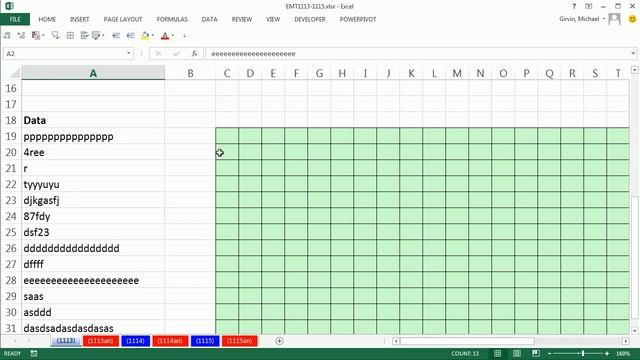Click the Excel help question mark icon
Viewport: 640px width, 360px height.
coord(574,7)
